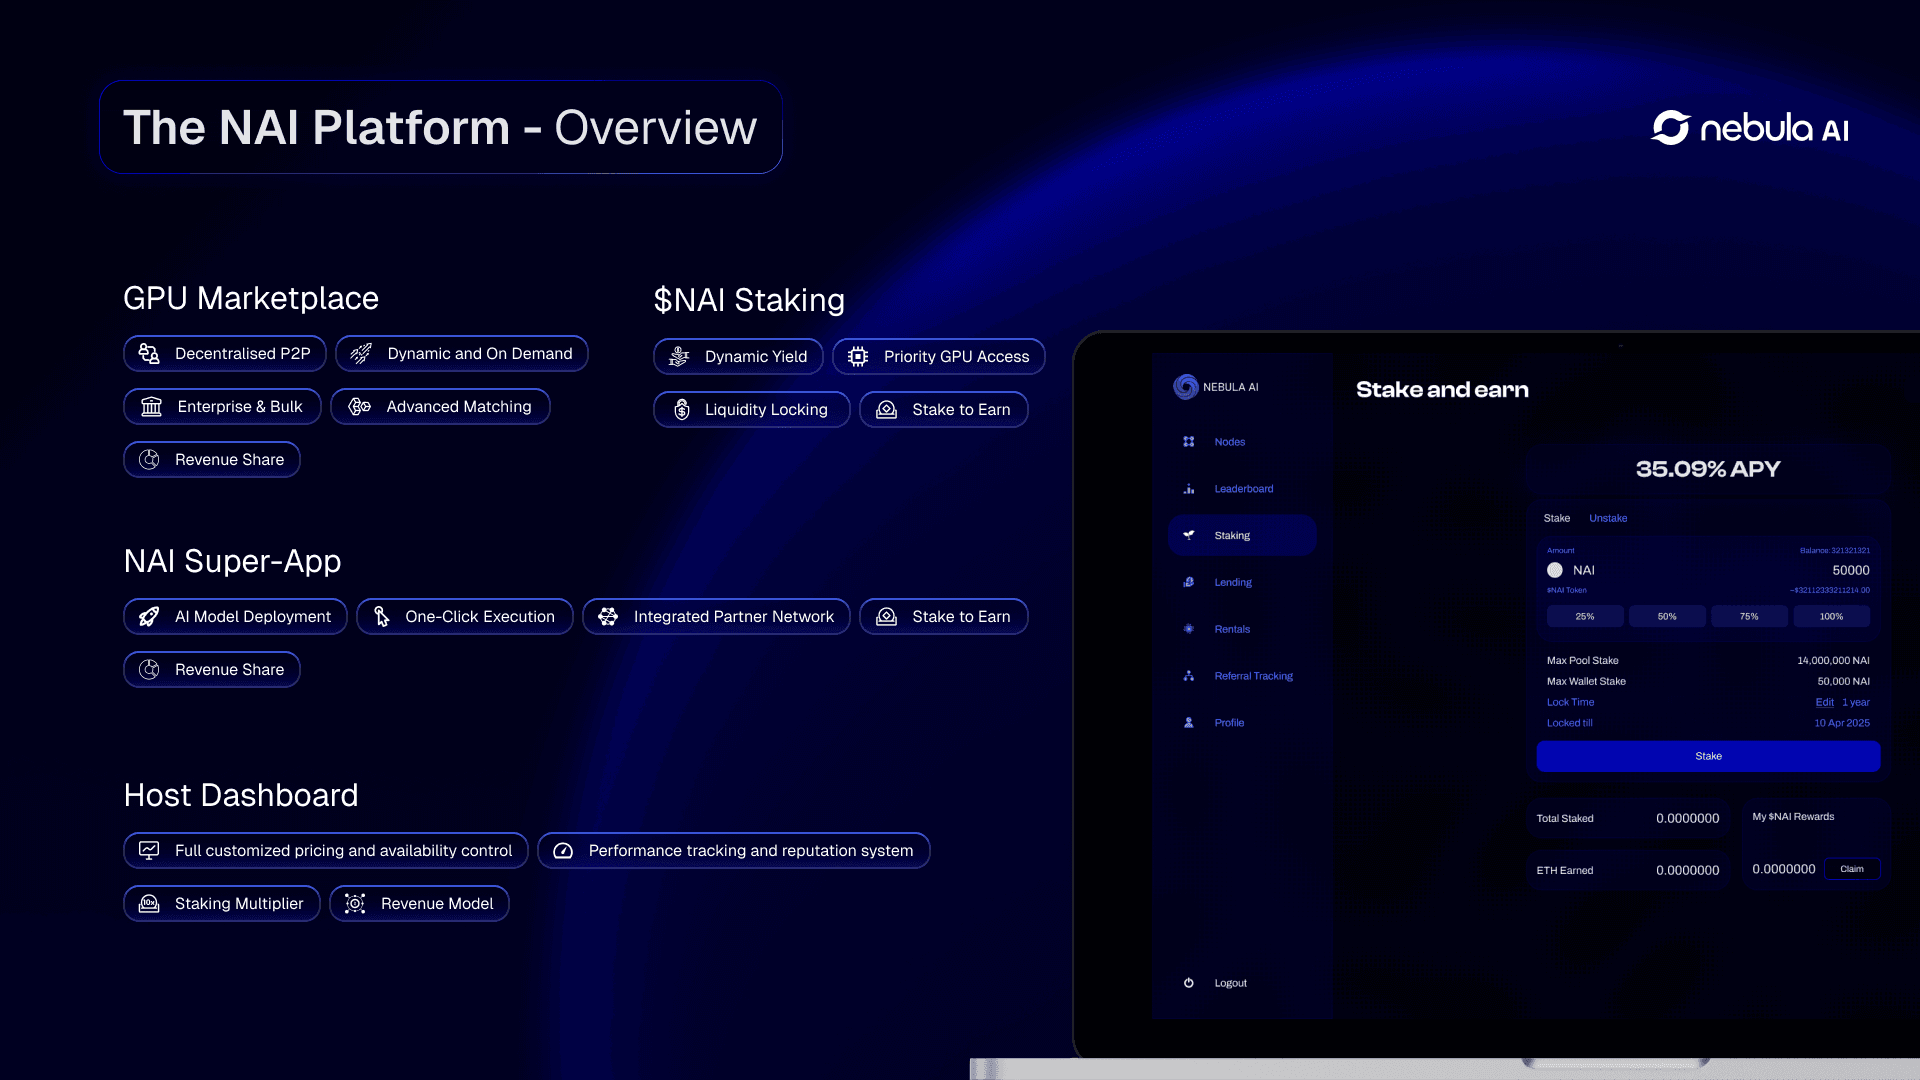Click the Nebula AI logo in the top right
This screenshot has width=1920, height=1080.
click(x=1749, y=128)
